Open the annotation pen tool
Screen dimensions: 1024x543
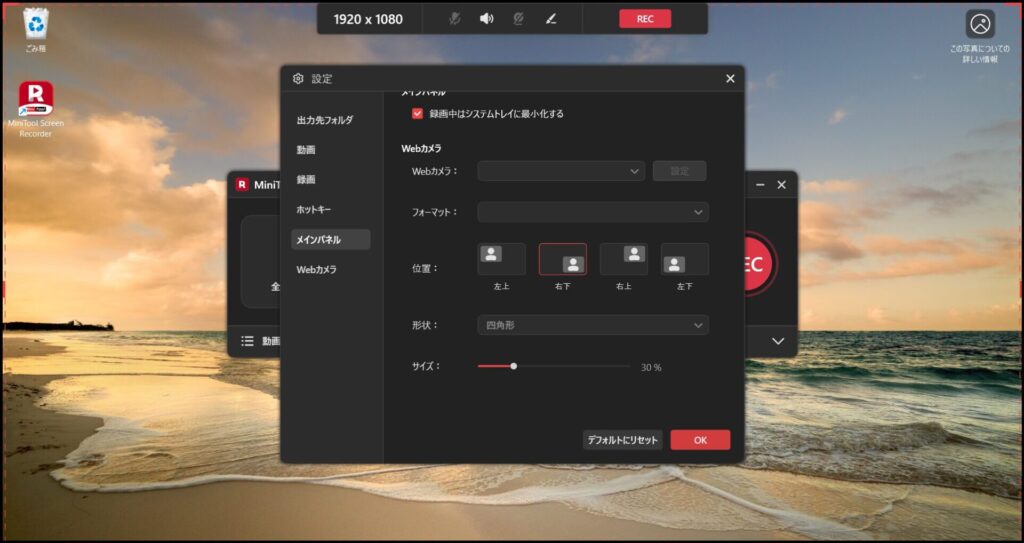(550, 18)
